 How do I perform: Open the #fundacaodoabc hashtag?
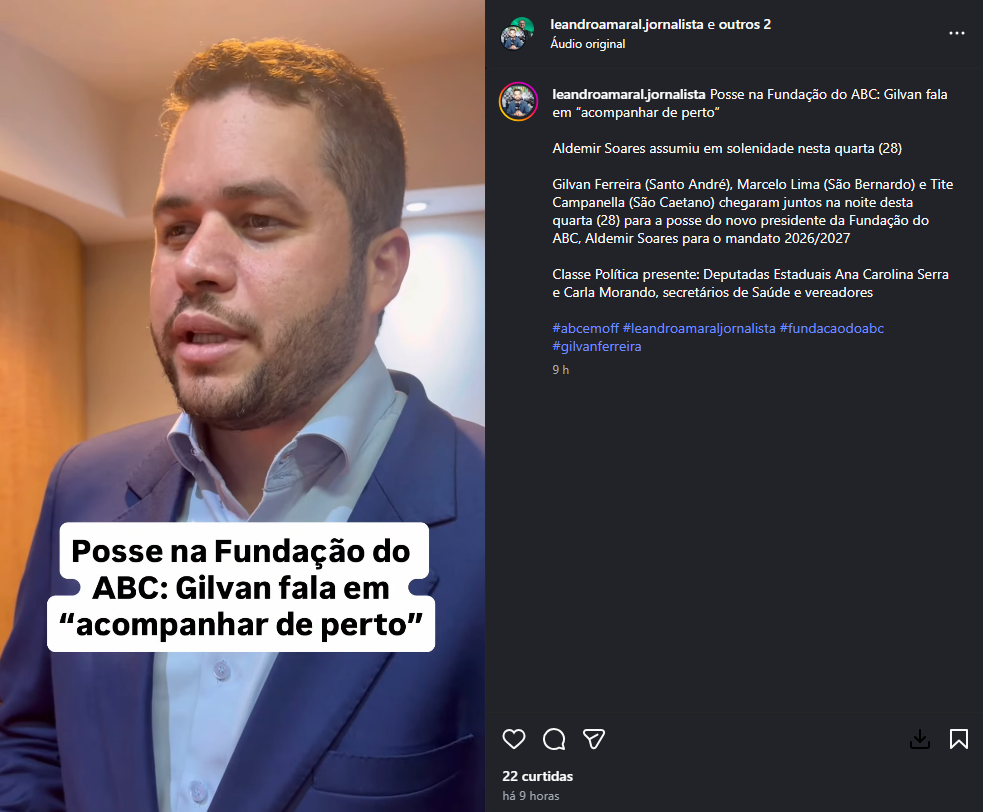832,329
